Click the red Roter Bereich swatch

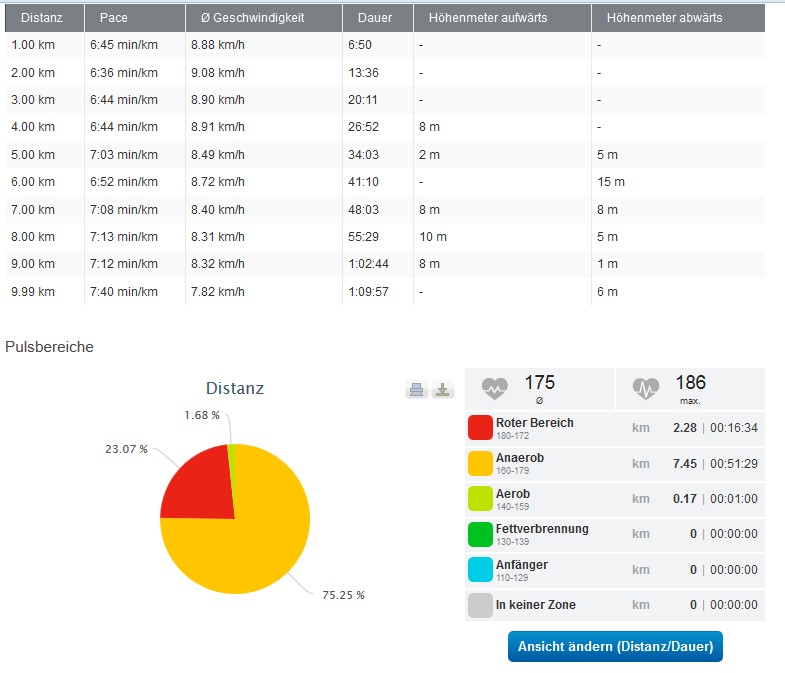480,428
